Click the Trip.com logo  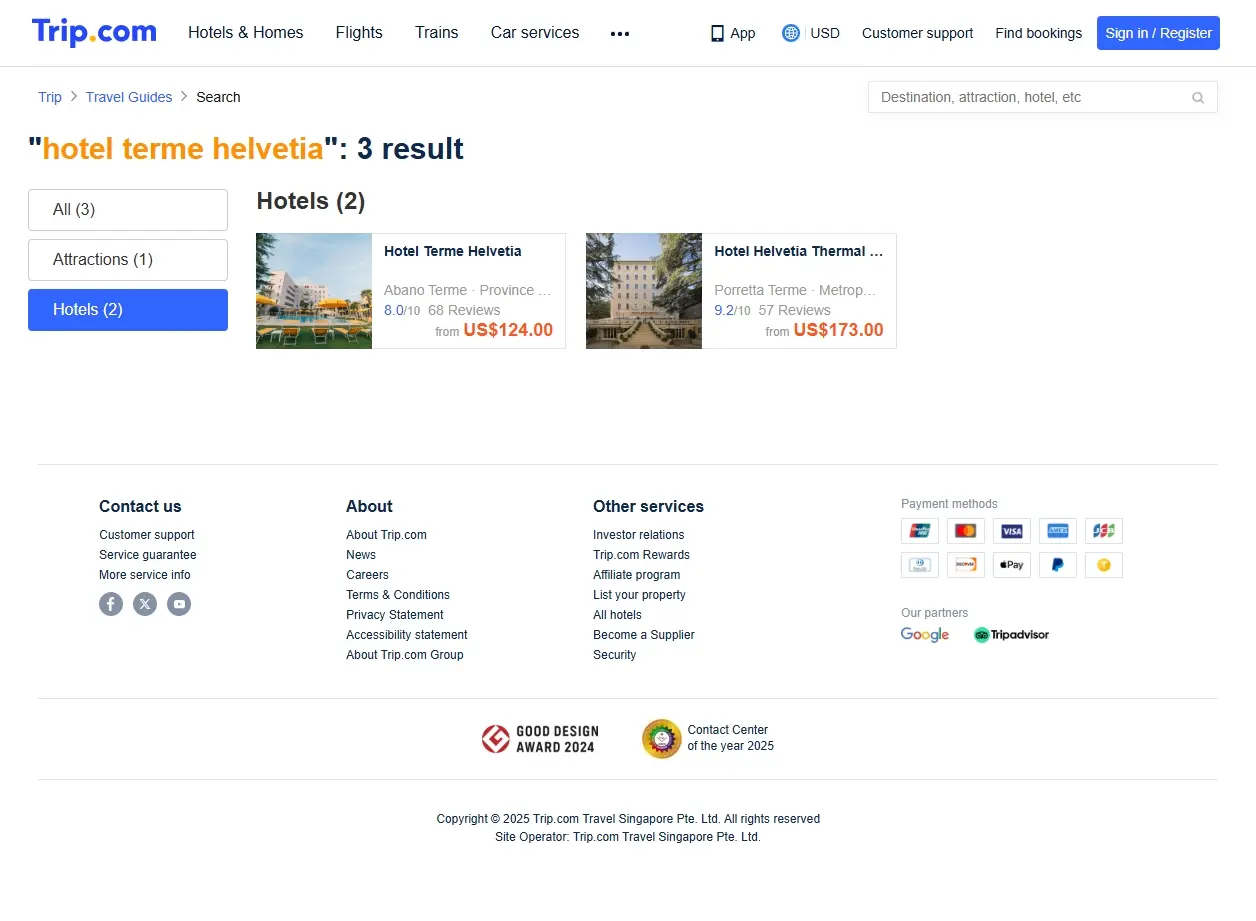94,32
